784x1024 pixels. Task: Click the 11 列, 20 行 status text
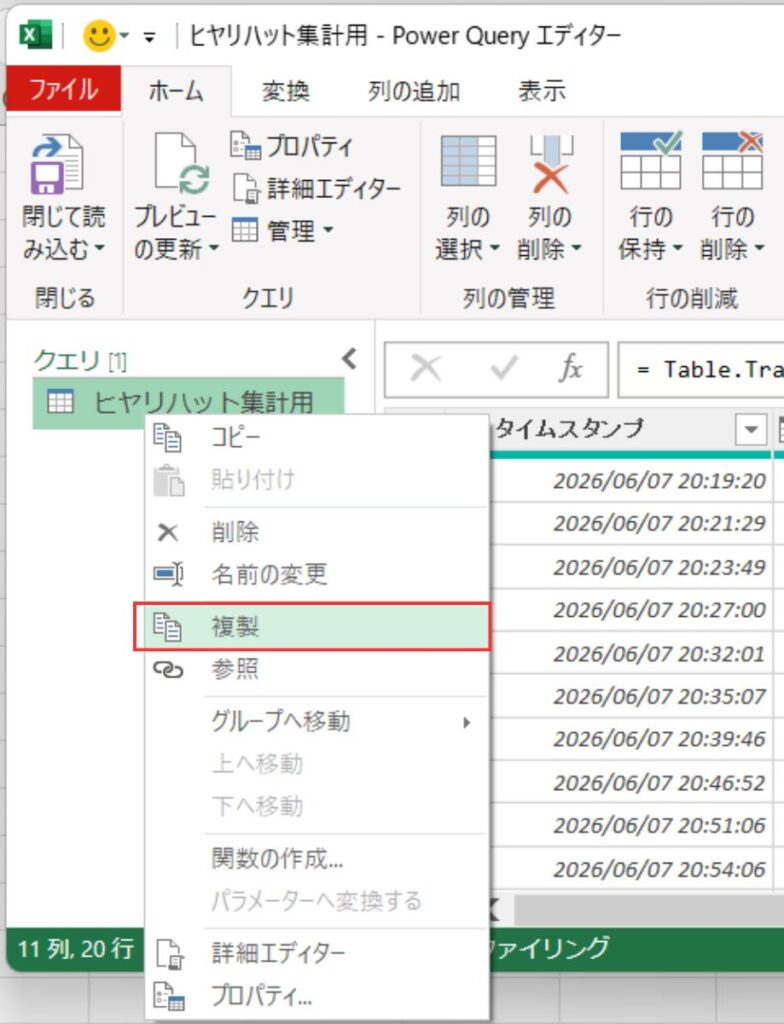[x=76, y=948]
